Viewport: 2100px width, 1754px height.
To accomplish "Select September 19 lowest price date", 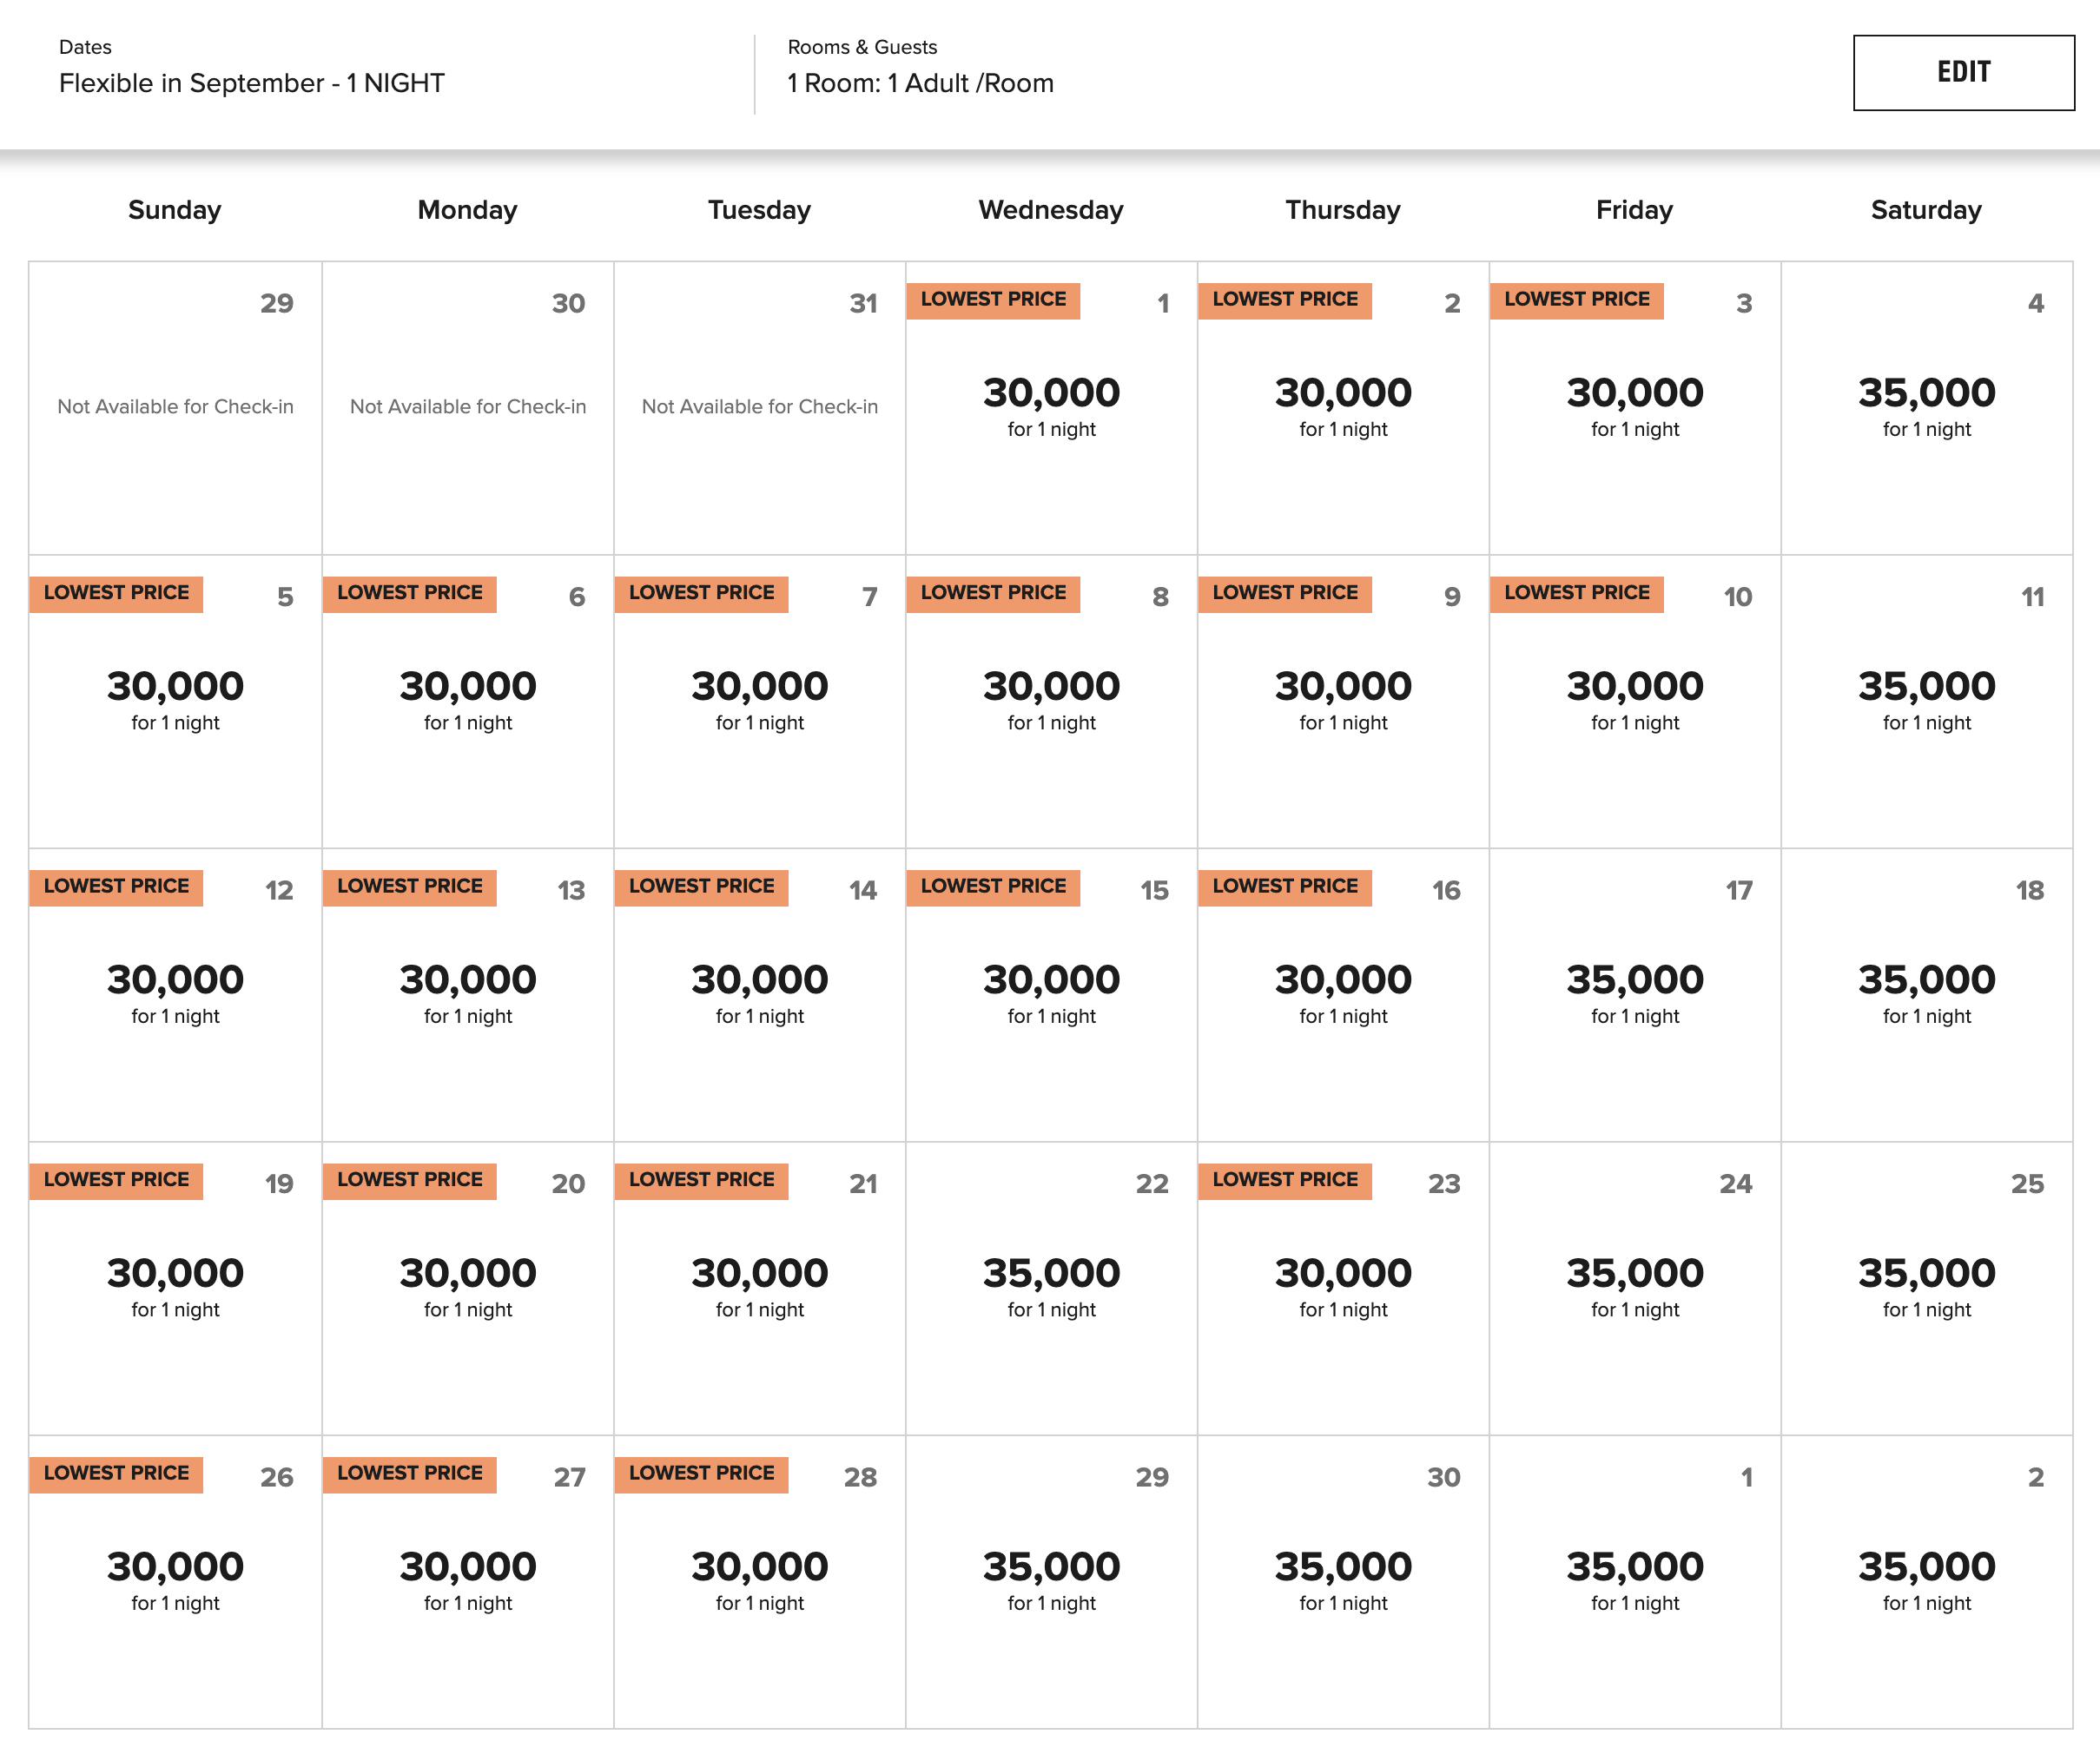I will (x=175, y=1287).
